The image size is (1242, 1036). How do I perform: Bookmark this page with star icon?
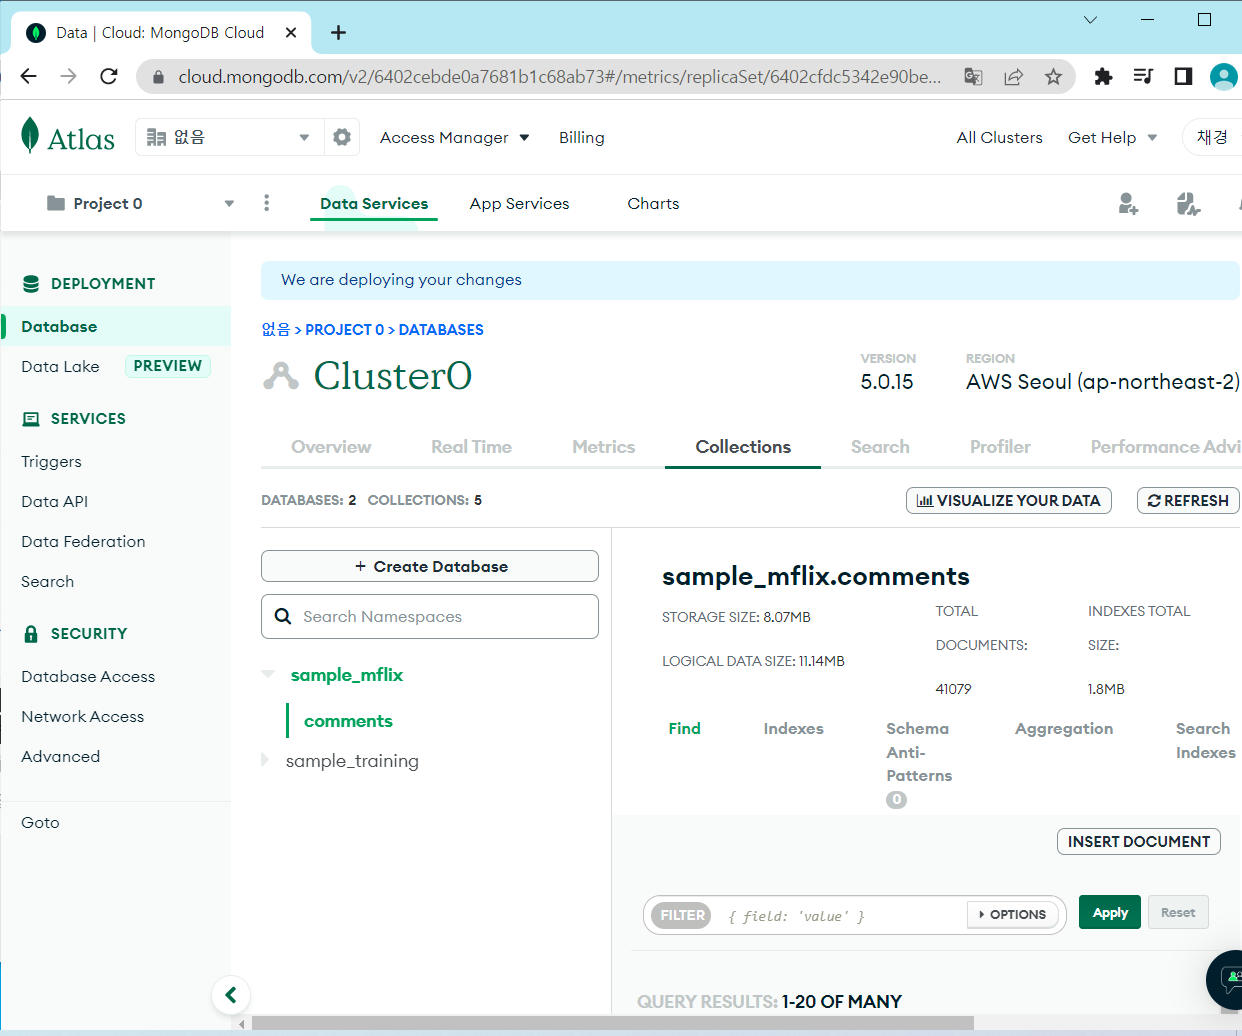point(1053,77)
